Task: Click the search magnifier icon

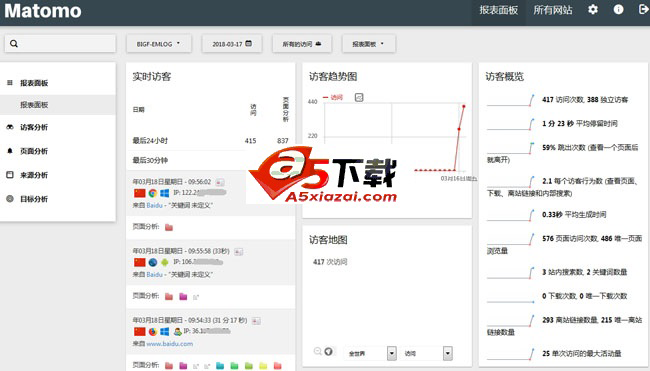Action: point(14,44)
